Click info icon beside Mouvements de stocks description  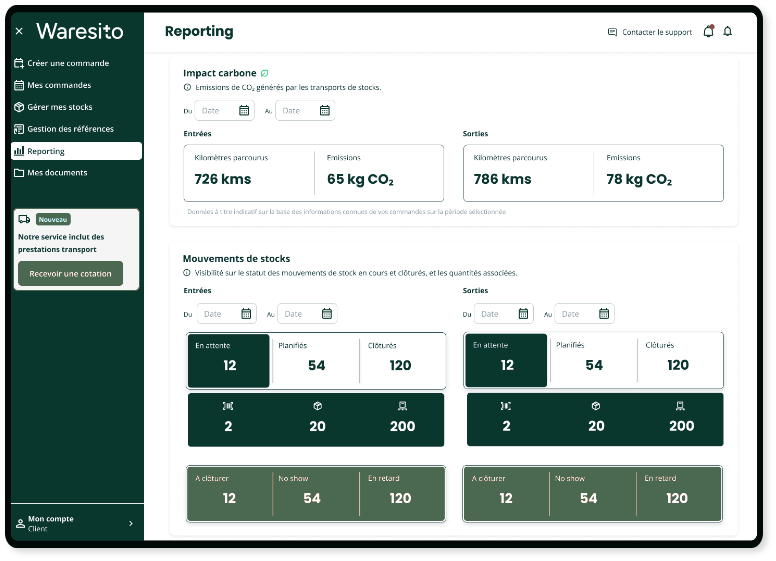point(187,273)
